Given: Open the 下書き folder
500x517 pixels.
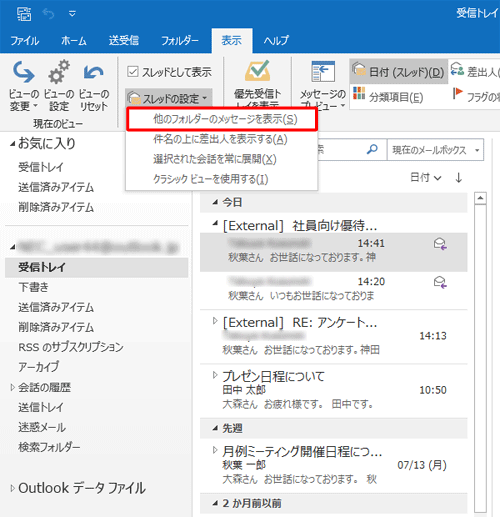Looking at the screenshot, I should click(33, 287).
